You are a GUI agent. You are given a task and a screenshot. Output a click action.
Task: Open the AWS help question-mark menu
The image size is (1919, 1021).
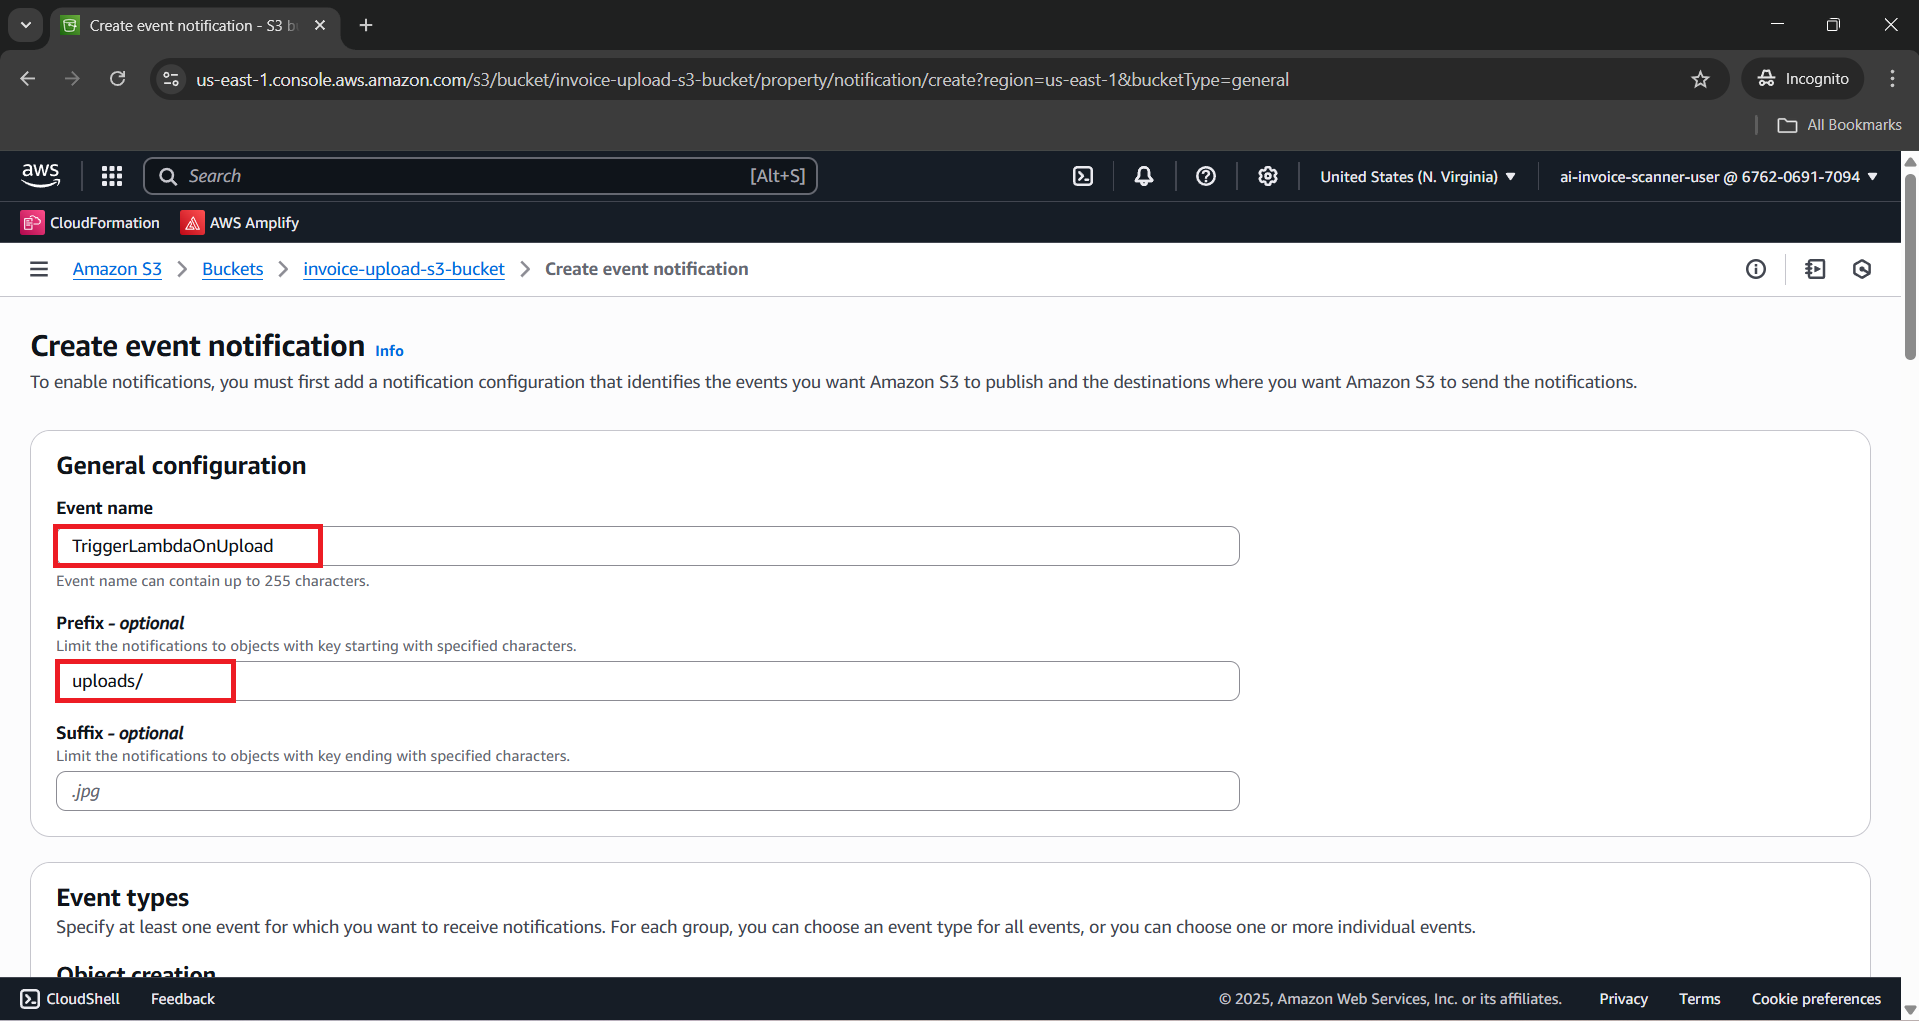pyautogui.click(x=1206, y=176)
